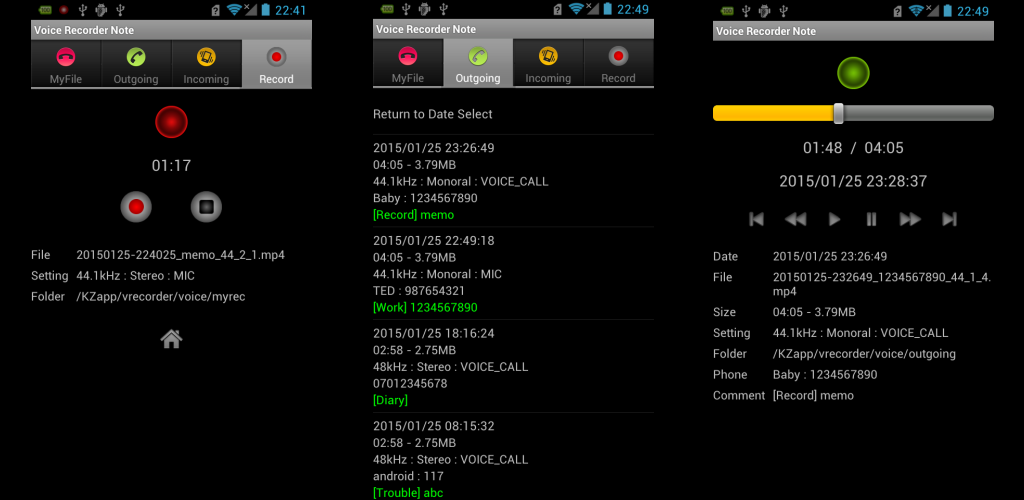Skip to next track in player

tap(949, 219)
